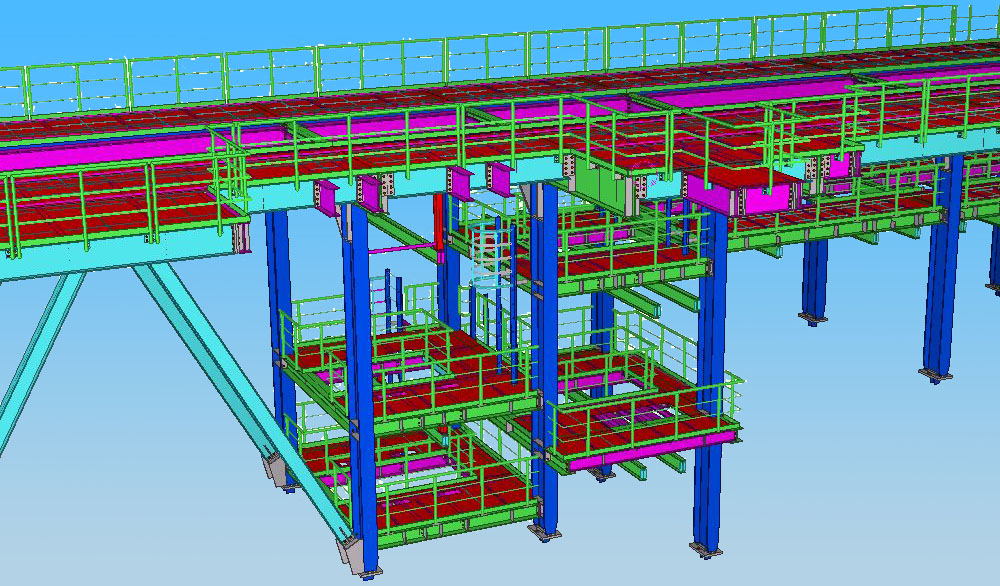Image resolution: width=1000 pixels, height=586 pixels.
Task: Select the thin horizontal magenta rod beside red post
Action: click(x=401, y=247)
